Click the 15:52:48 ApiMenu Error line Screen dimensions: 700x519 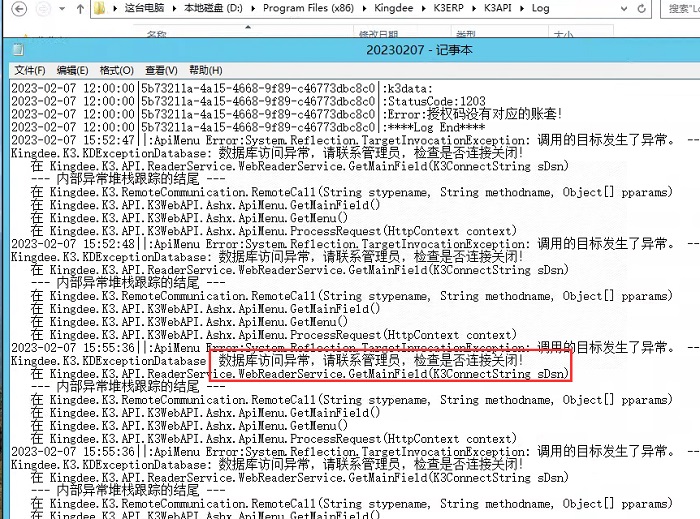coord(355,244)
